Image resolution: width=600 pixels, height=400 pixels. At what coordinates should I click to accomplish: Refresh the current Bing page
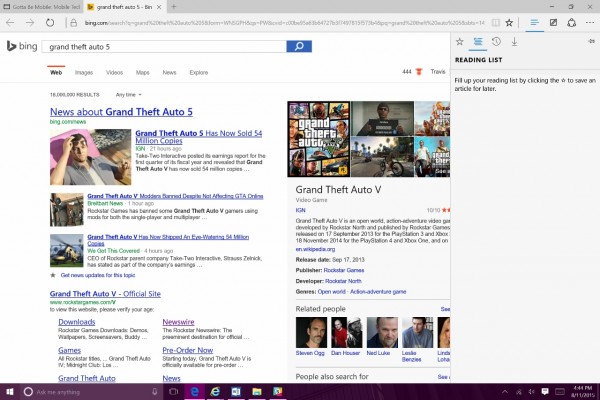(50, 23)
